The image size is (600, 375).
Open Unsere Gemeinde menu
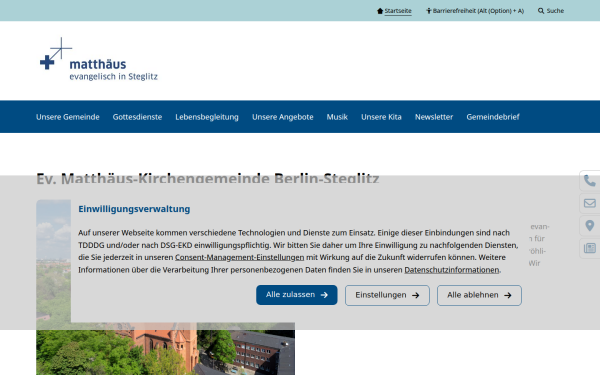point(68,117)
